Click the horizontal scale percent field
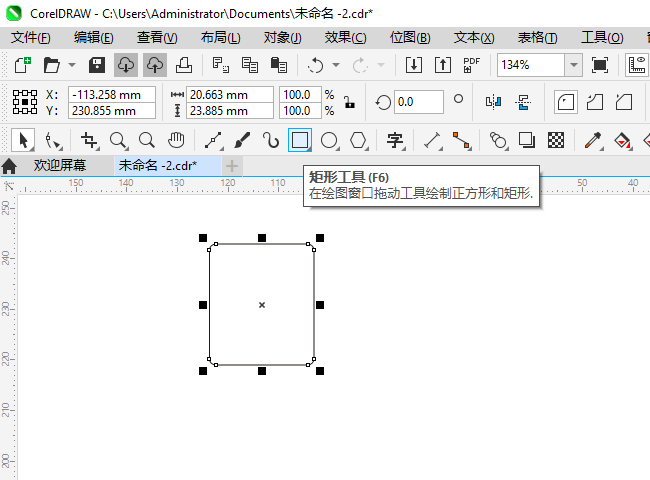Screen dimensions: 650x480 tap(300, 95)
